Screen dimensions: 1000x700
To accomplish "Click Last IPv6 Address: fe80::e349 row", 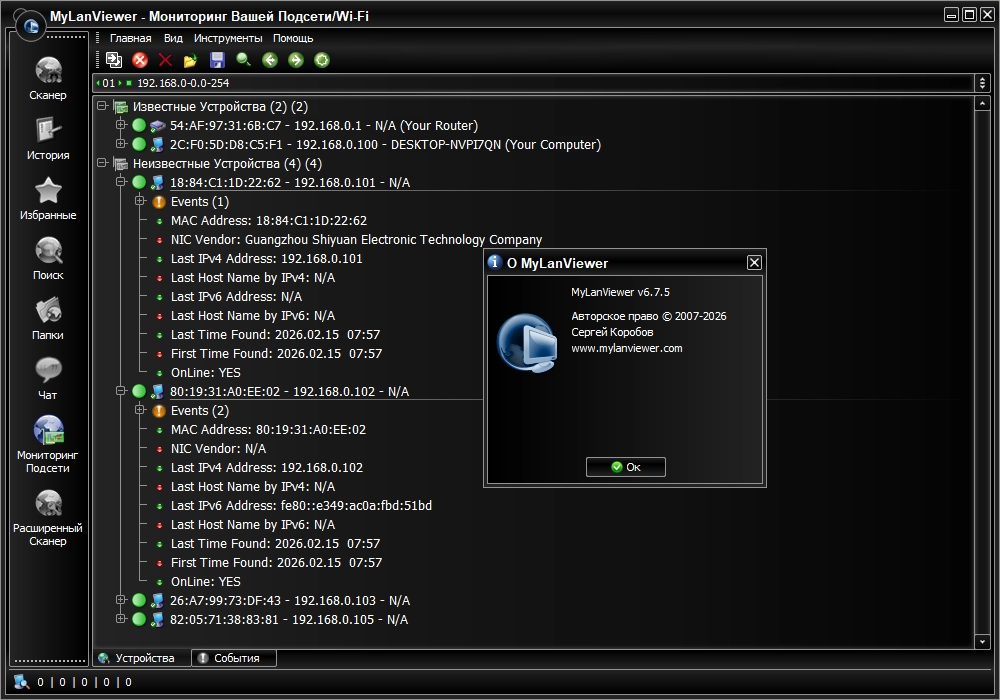I will pyautogui.click(x=301, y=506).
